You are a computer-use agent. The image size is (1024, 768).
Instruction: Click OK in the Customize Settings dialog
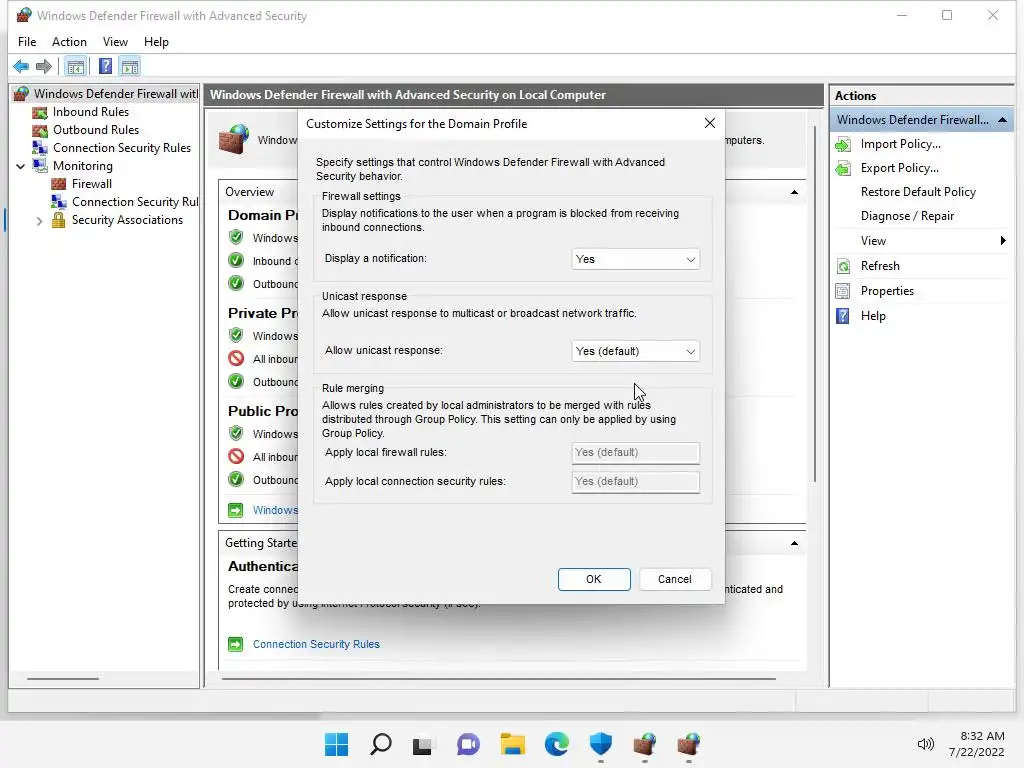coord(594,579)
